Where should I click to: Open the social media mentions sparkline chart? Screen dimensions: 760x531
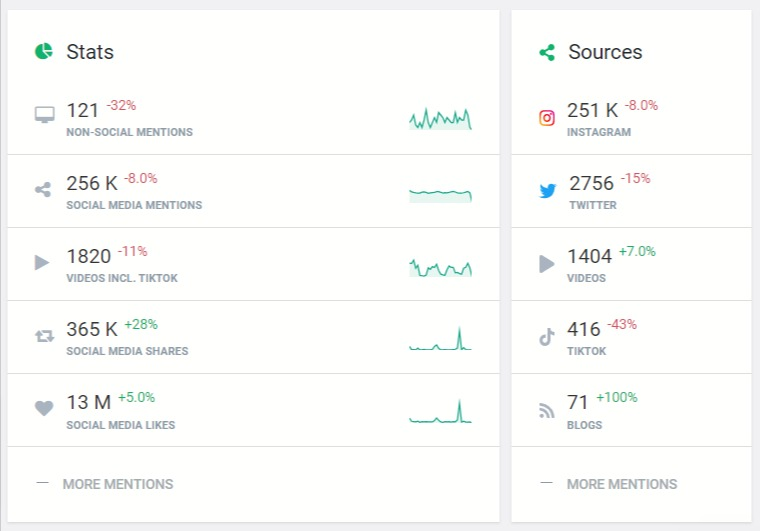(440, 195)
